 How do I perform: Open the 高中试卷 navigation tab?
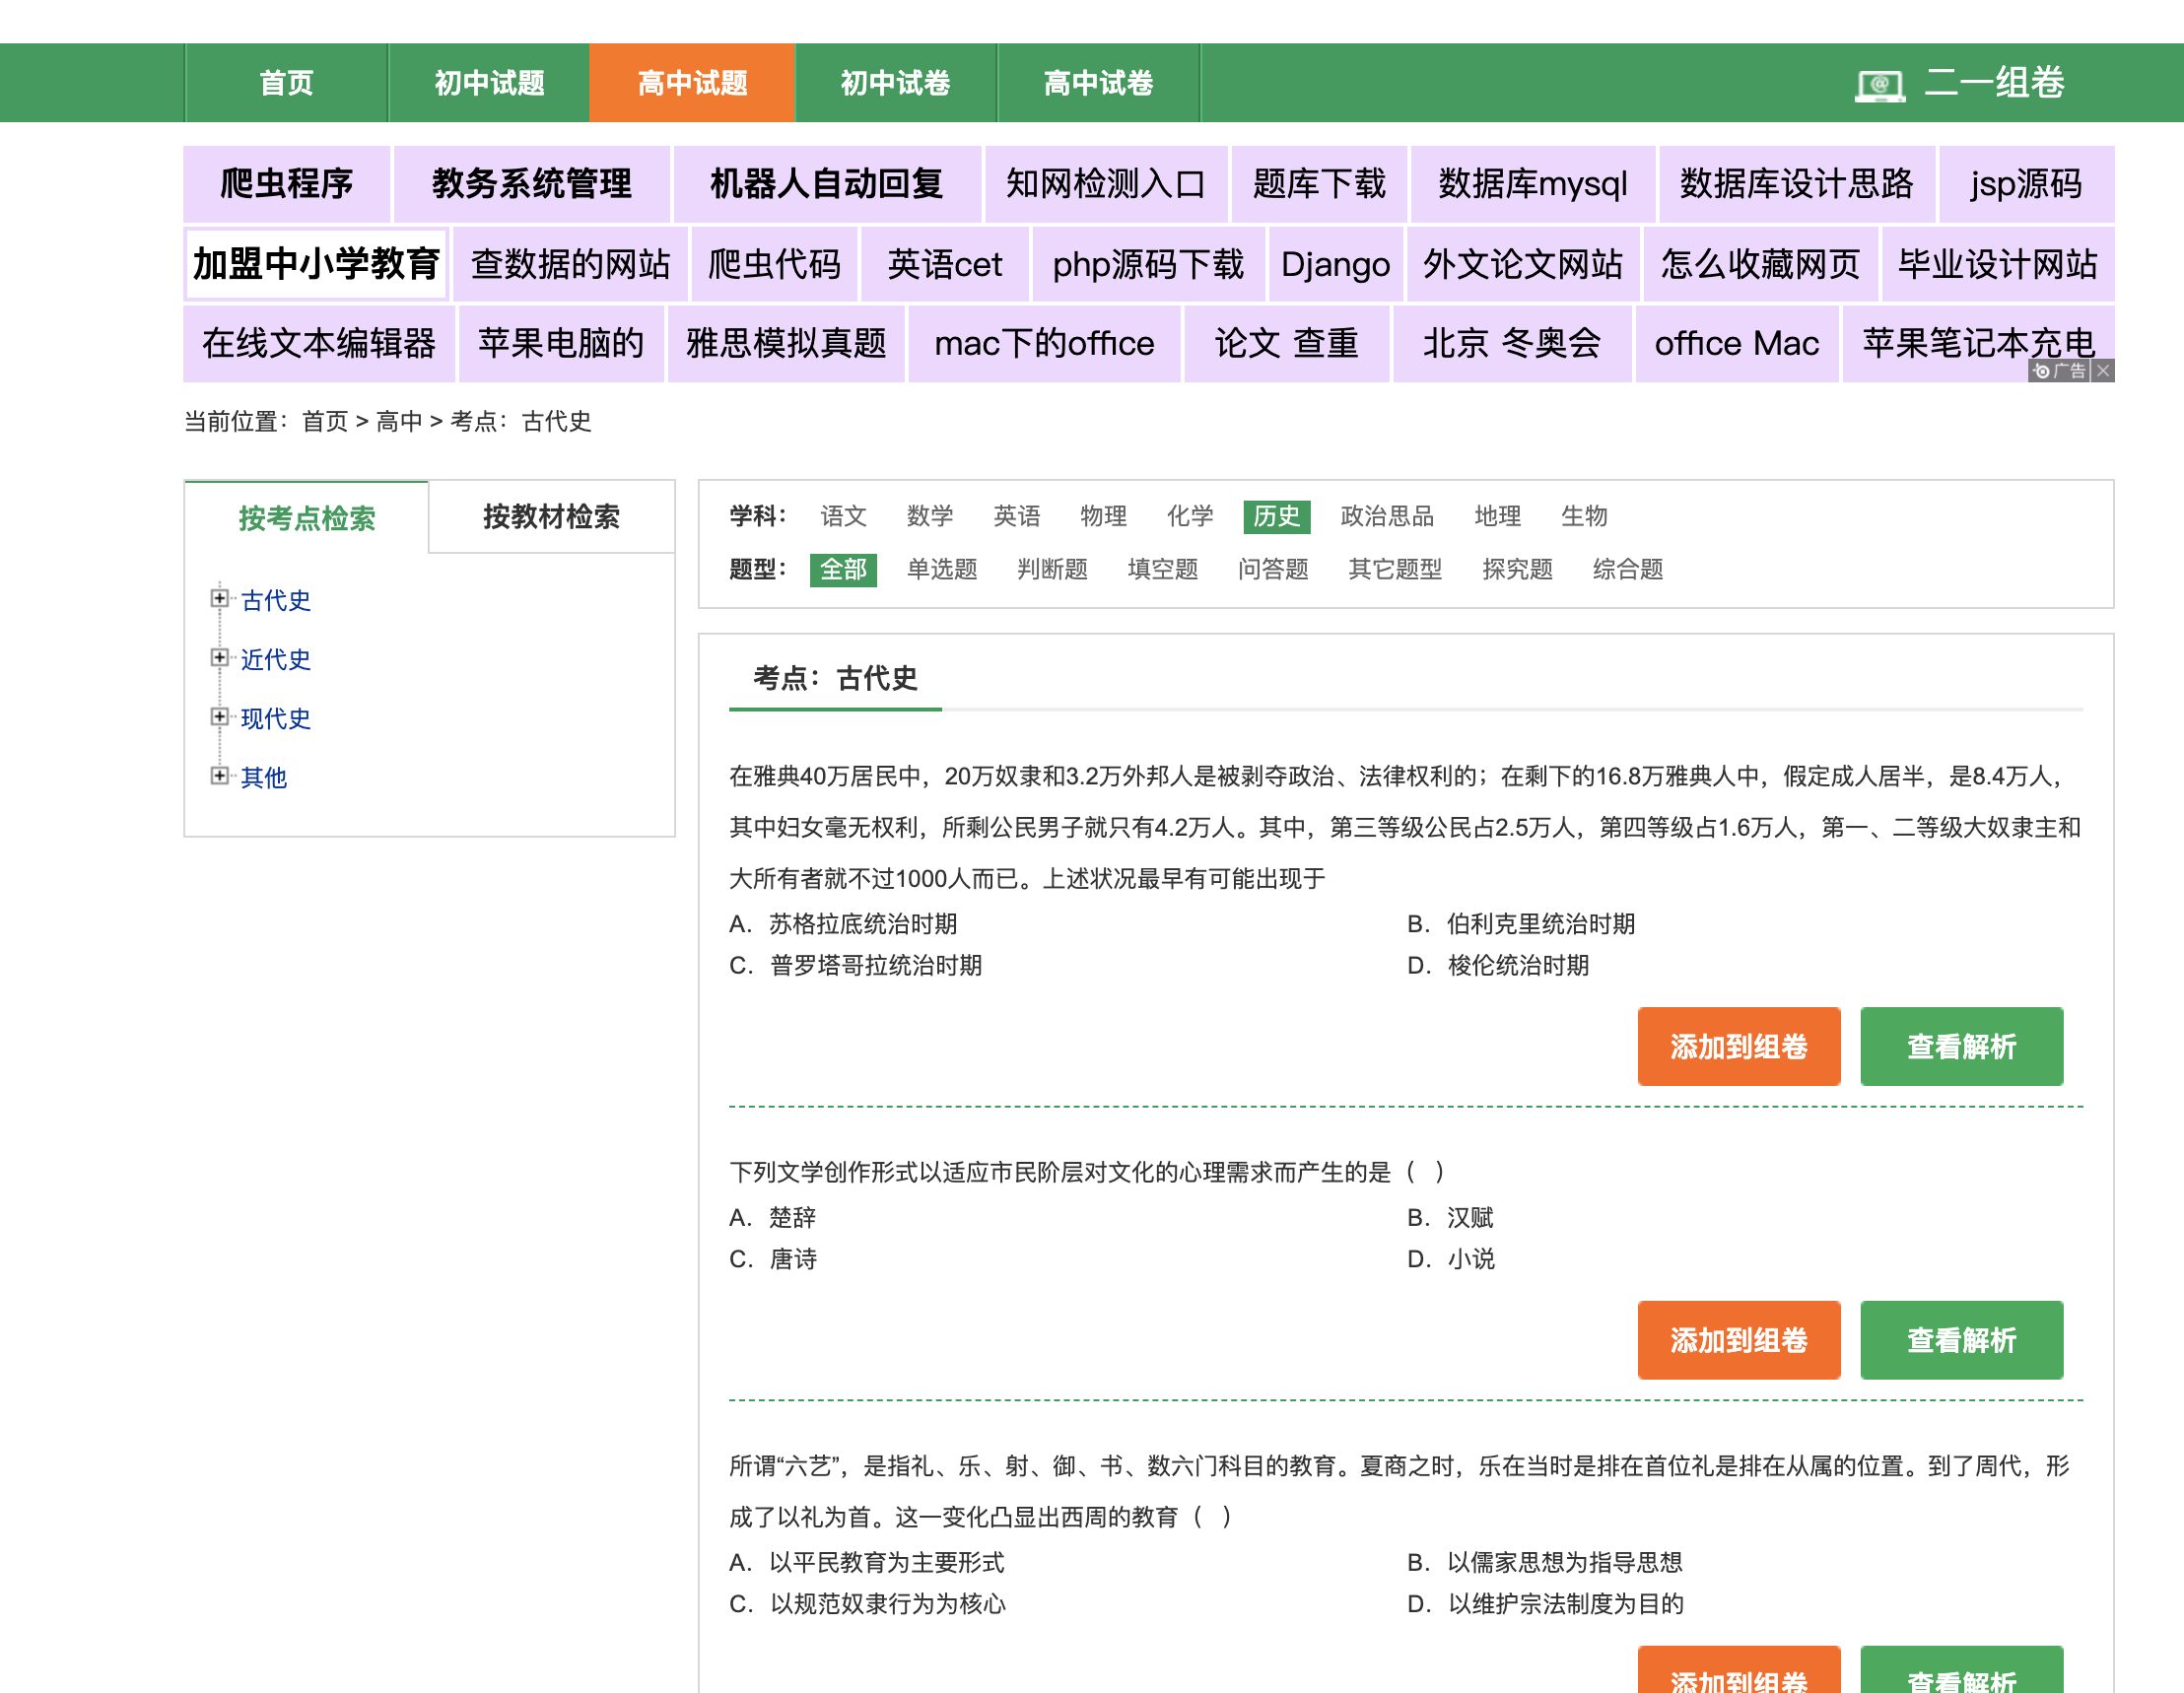[1098, 83]
